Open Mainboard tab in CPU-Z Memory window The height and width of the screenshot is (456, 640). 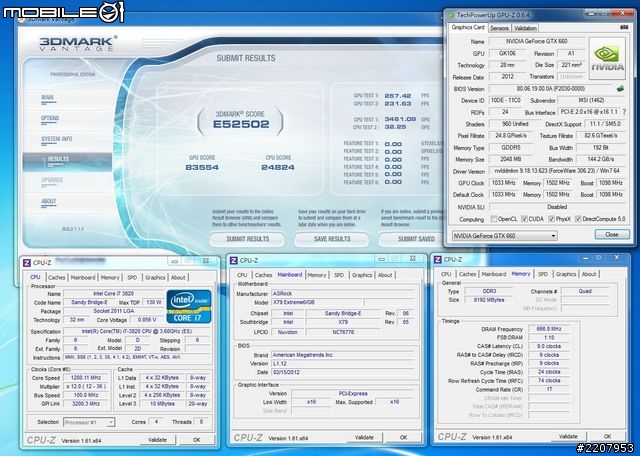(x=493, y=274)
